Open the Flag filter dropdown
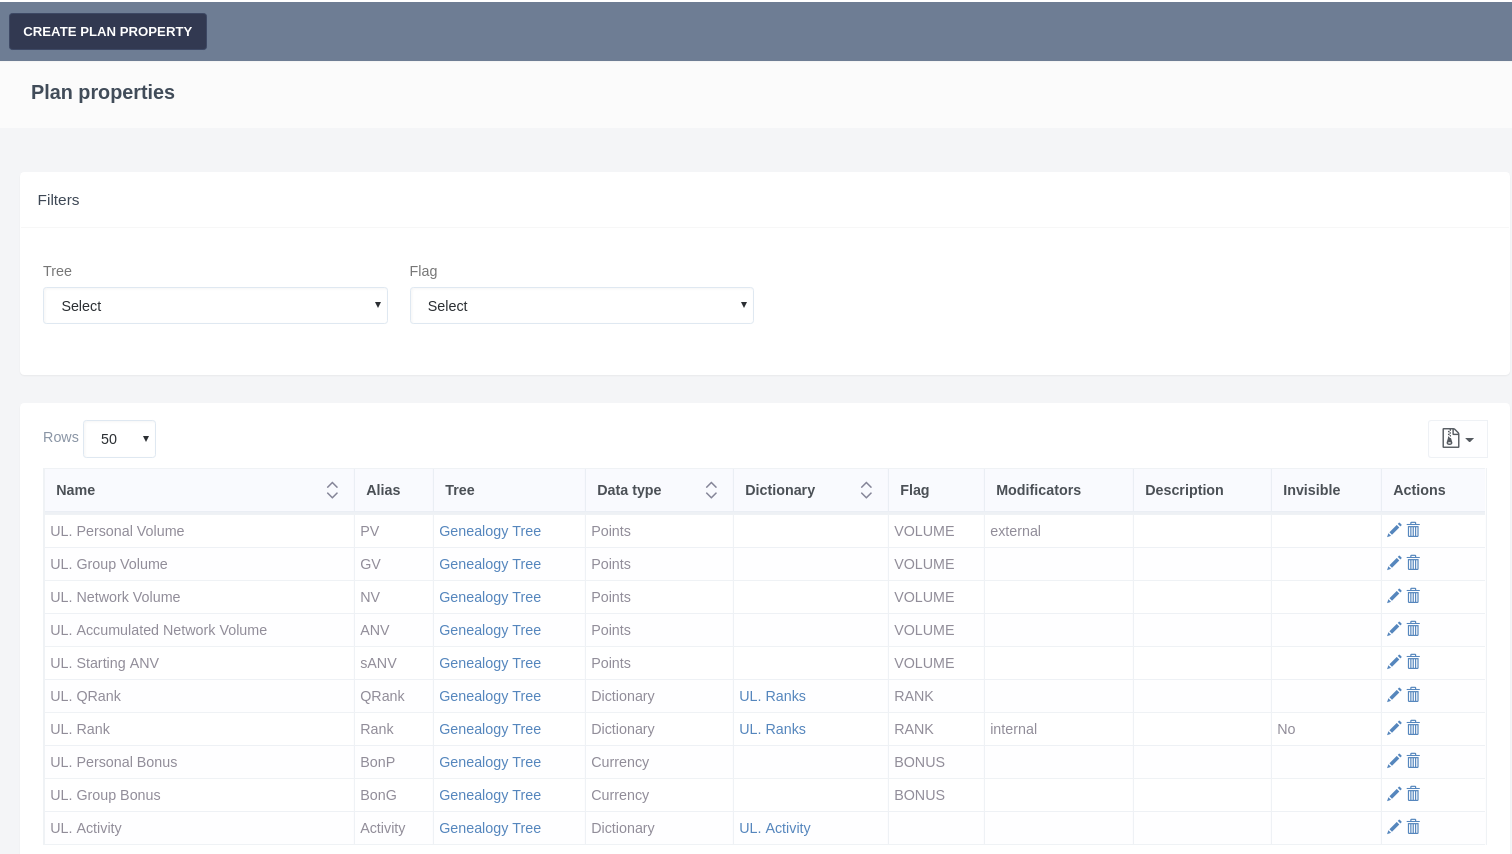The height and width of the screenshot is (854, 1512). [x=581, y=306]
